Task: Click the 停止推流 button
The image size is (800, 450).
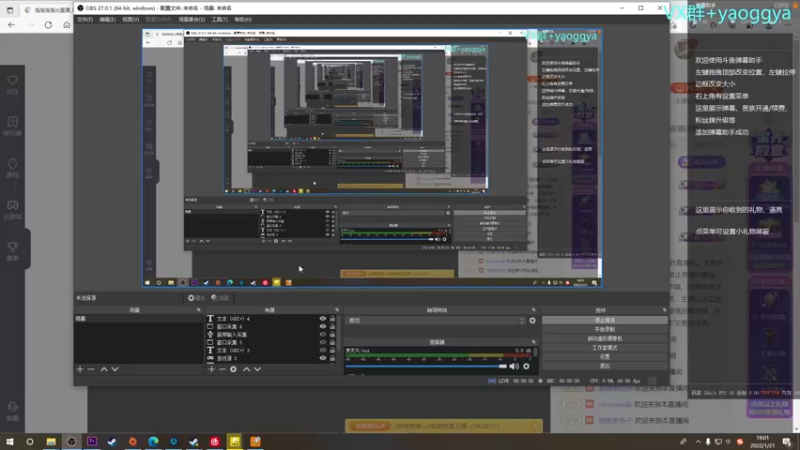Action: (605, 320)
